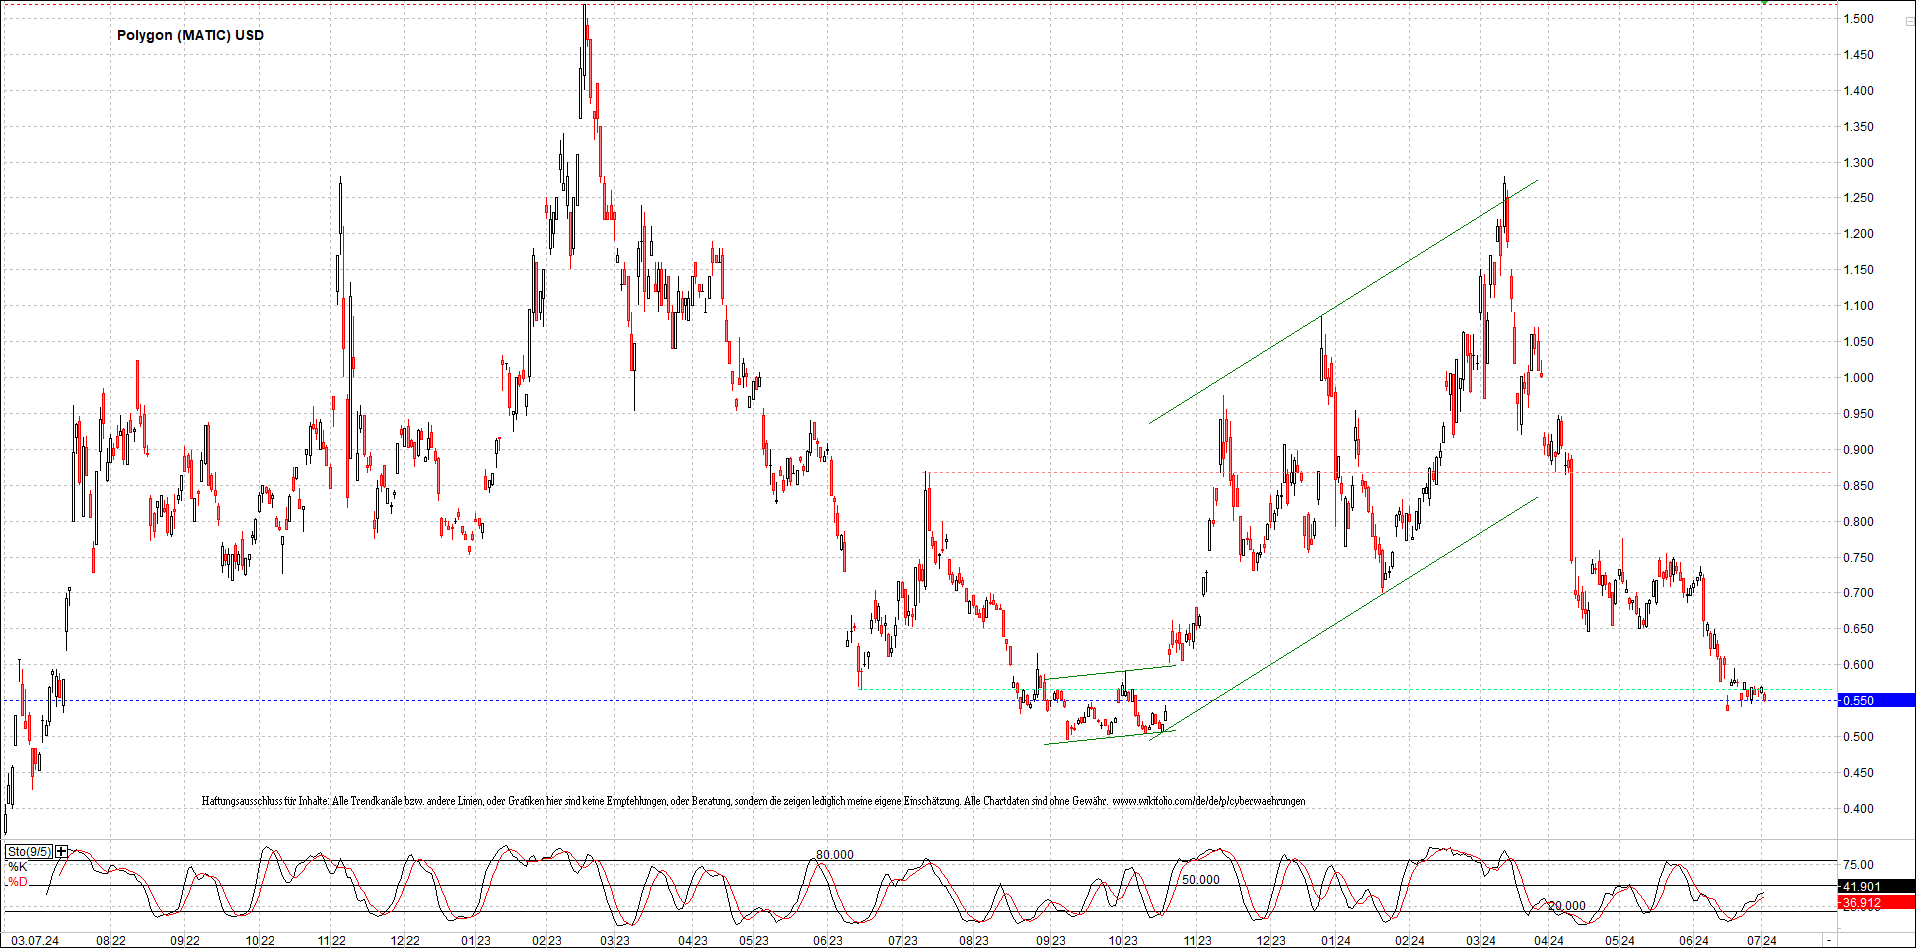The width and height of the screenshot is (1916, 948).
Task: Click the 1.500 price axis label
Action: pyautogui.click(x=1859, y=19)
